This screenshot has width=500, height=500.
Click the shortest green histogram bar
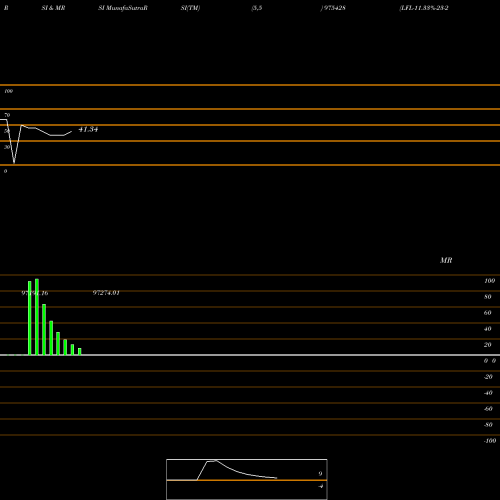point(80,352)
